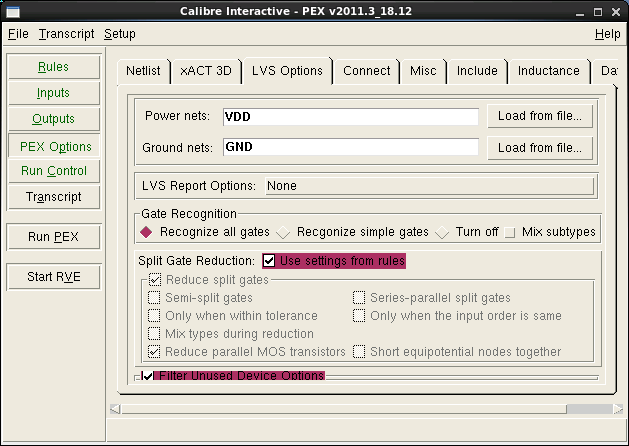Open the Help menu
This screenshot has width=629, height=446.
(x=607, y=34)
